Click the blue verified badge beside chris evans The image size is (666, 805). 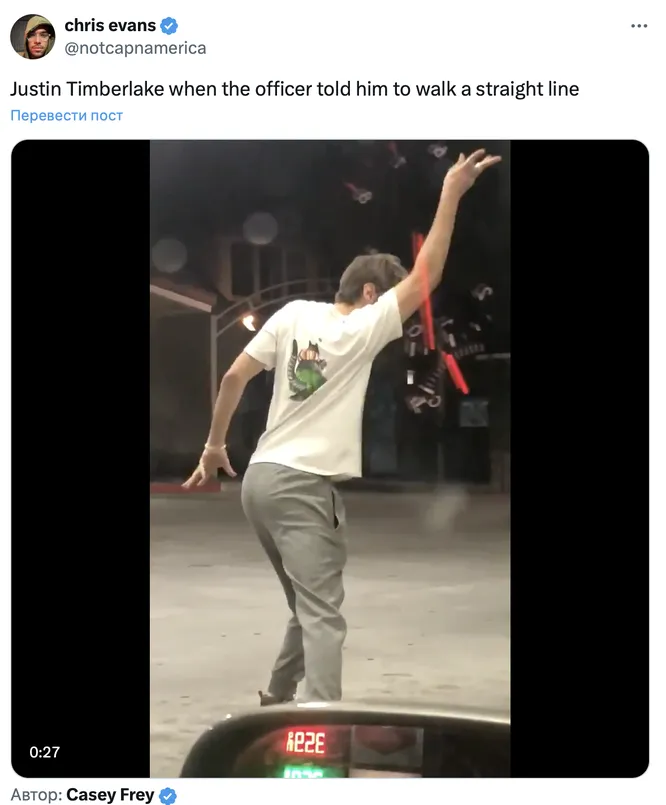point(169,25)
